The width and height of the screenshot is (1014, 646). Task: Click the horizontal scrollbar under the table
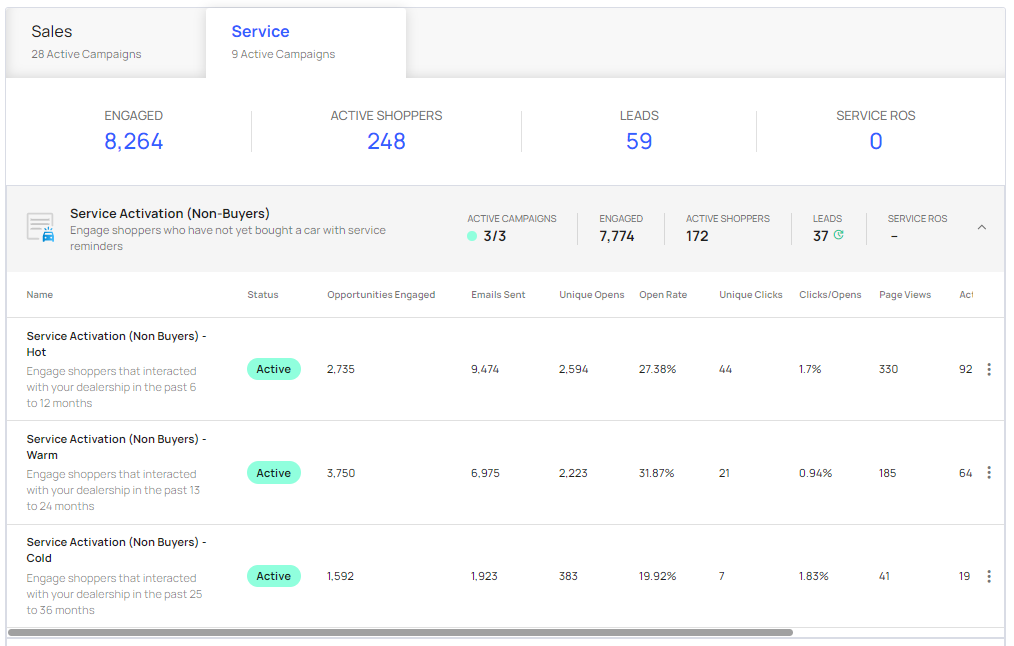pyautogui.click(x=400, y=632)
